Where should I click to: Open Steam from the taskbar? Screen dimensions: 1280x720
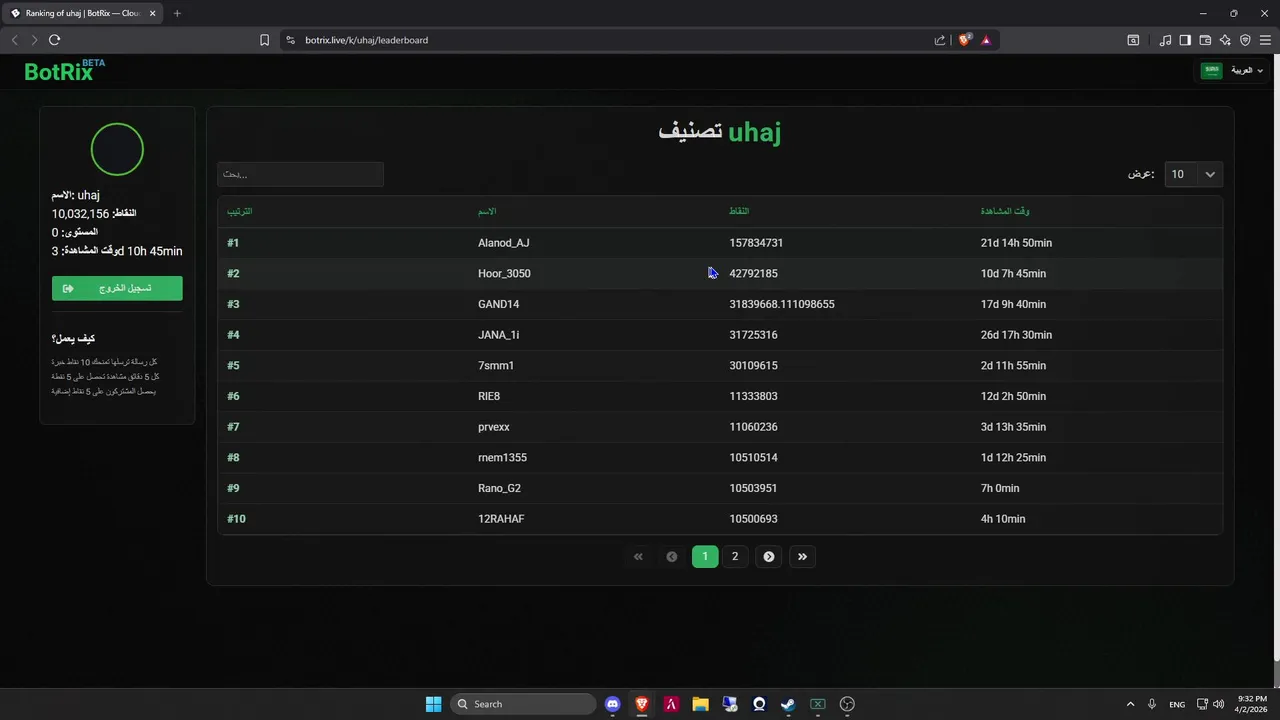pyautogui.click(x=788, y=704)
